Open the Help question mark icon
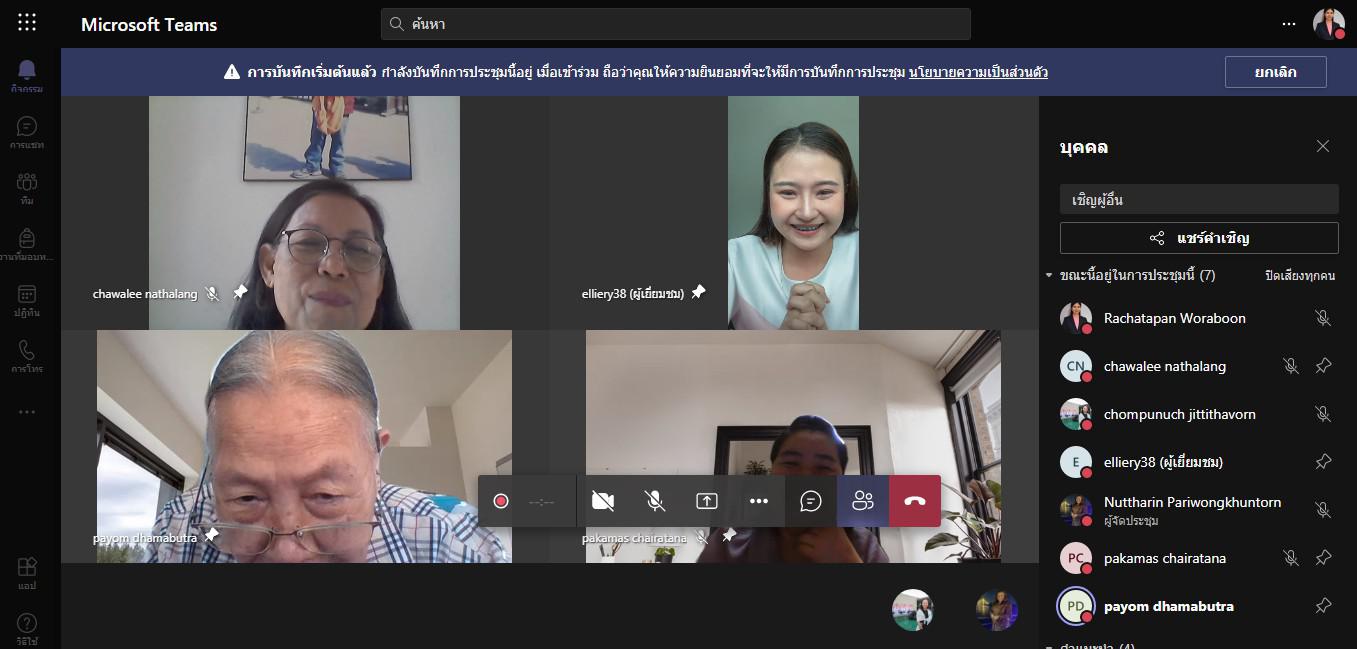Screen dimensions: 1357x649 pyautogui.click(x=27, y=628)
